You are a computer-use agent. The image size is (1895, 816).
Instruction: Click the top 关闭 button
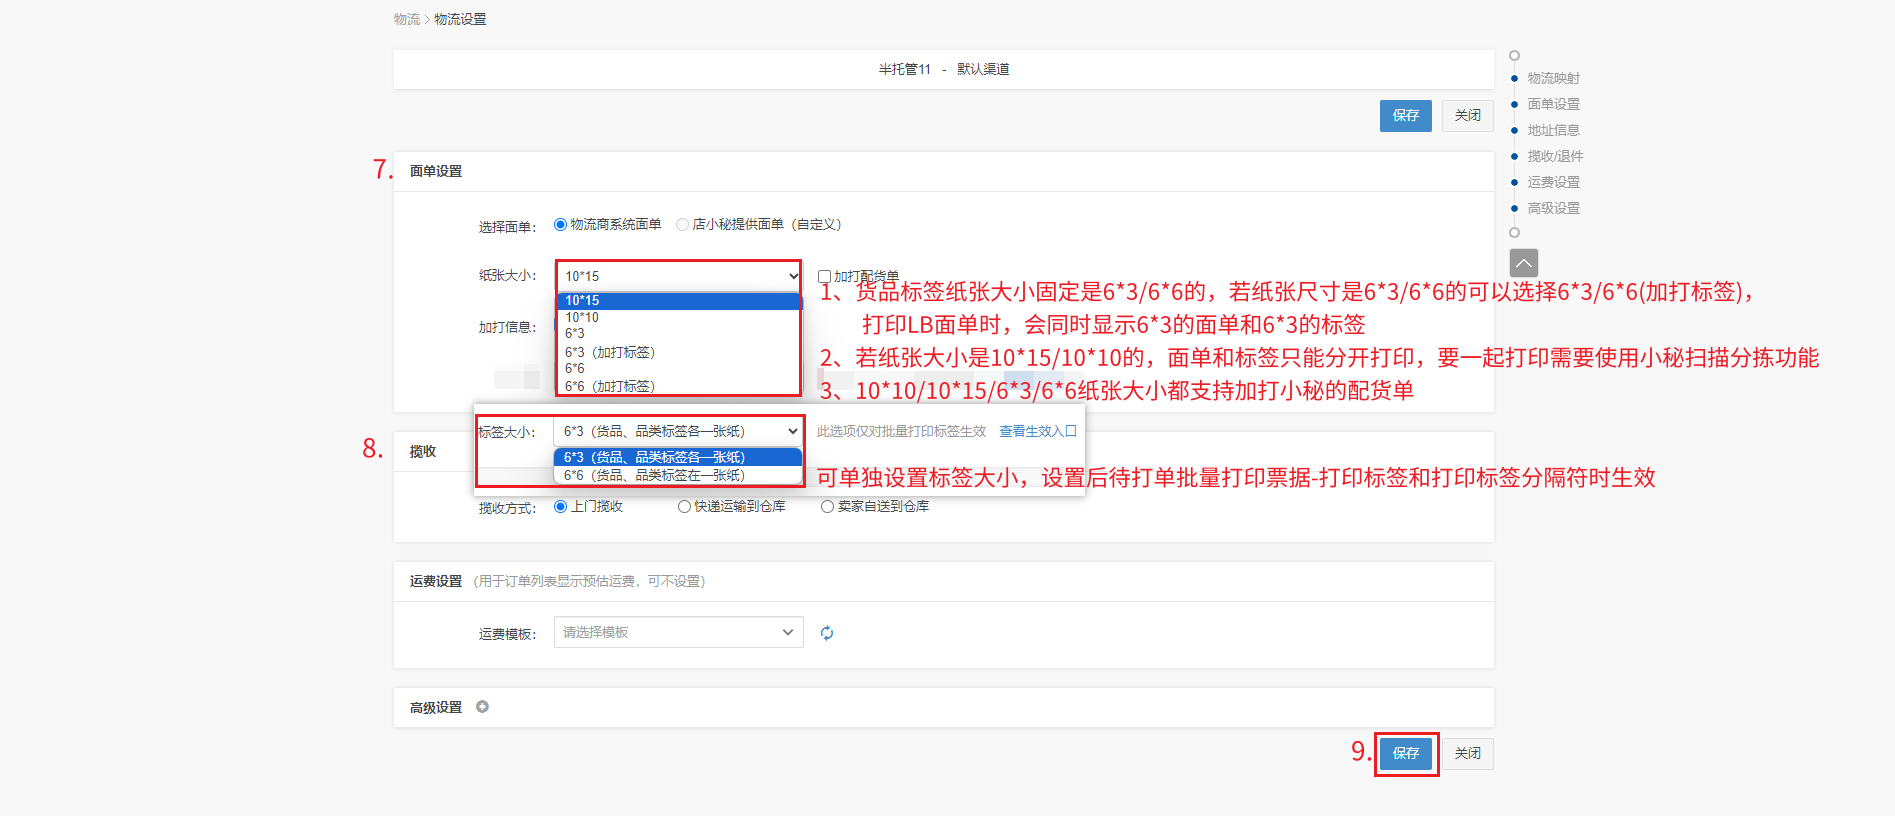[x=1467, y=116]
